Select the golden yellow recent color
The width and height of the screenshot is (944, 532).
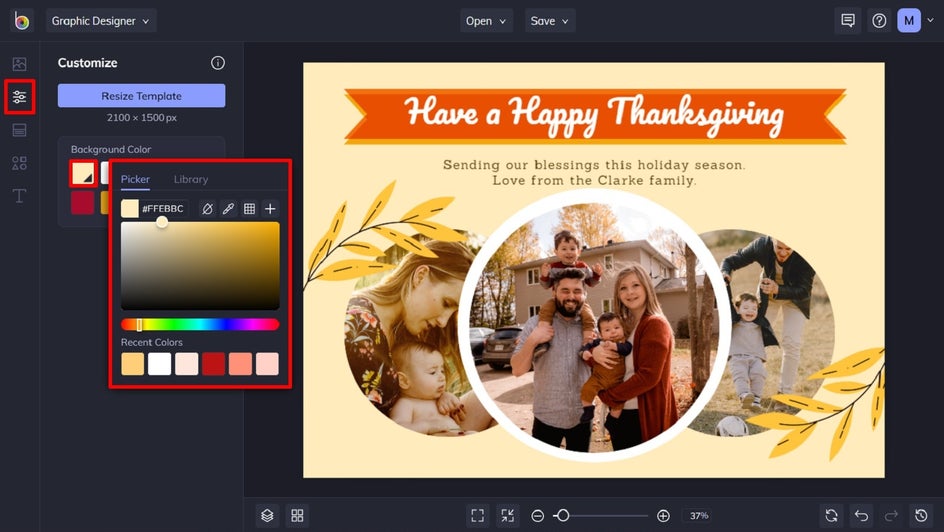132,364
